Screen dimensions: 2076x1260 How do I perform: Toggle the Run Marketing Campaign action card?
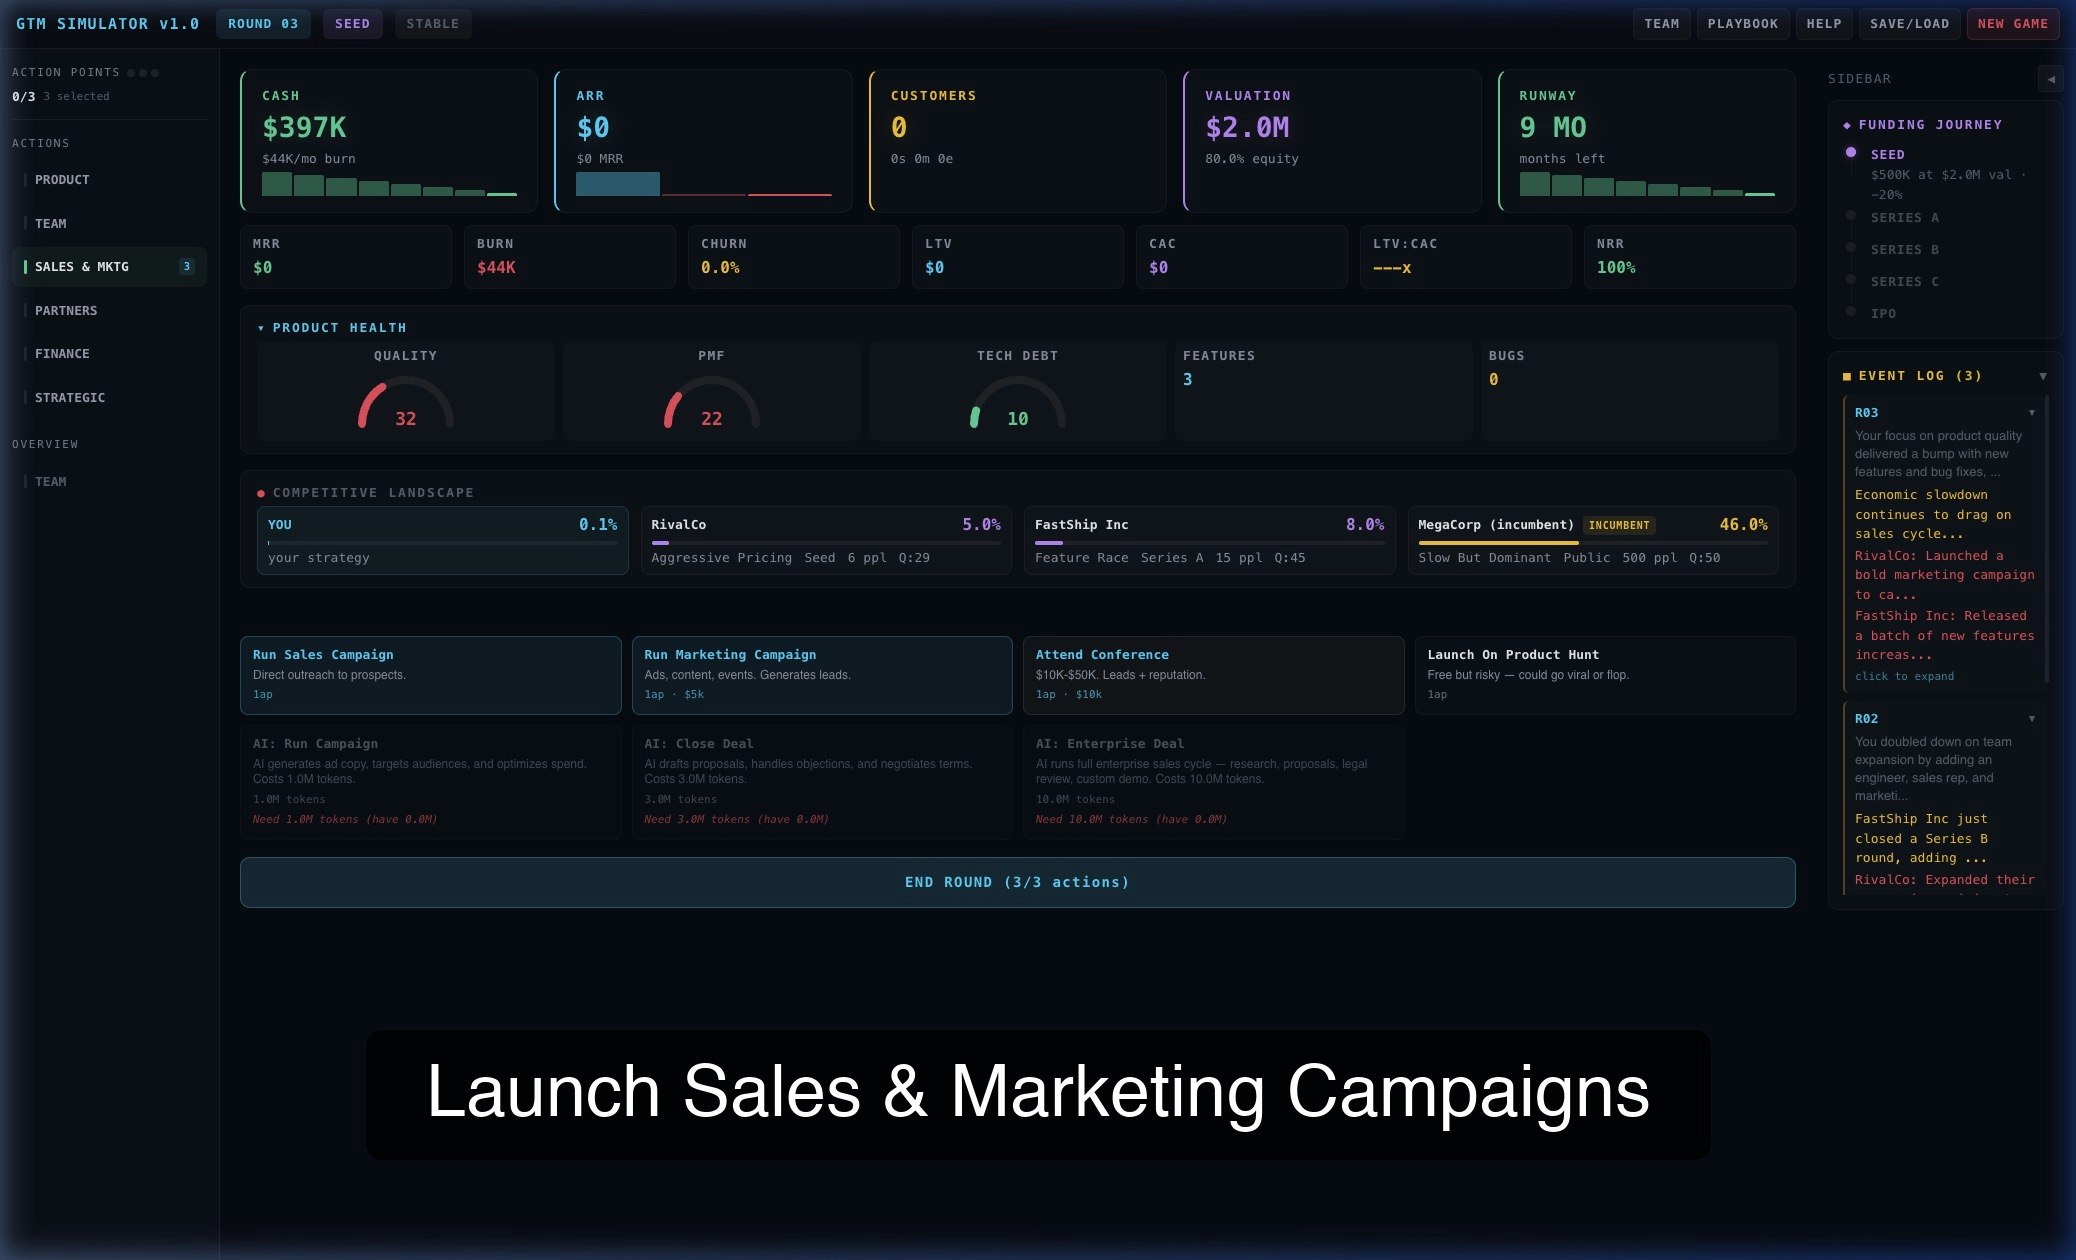coord(821,674)
